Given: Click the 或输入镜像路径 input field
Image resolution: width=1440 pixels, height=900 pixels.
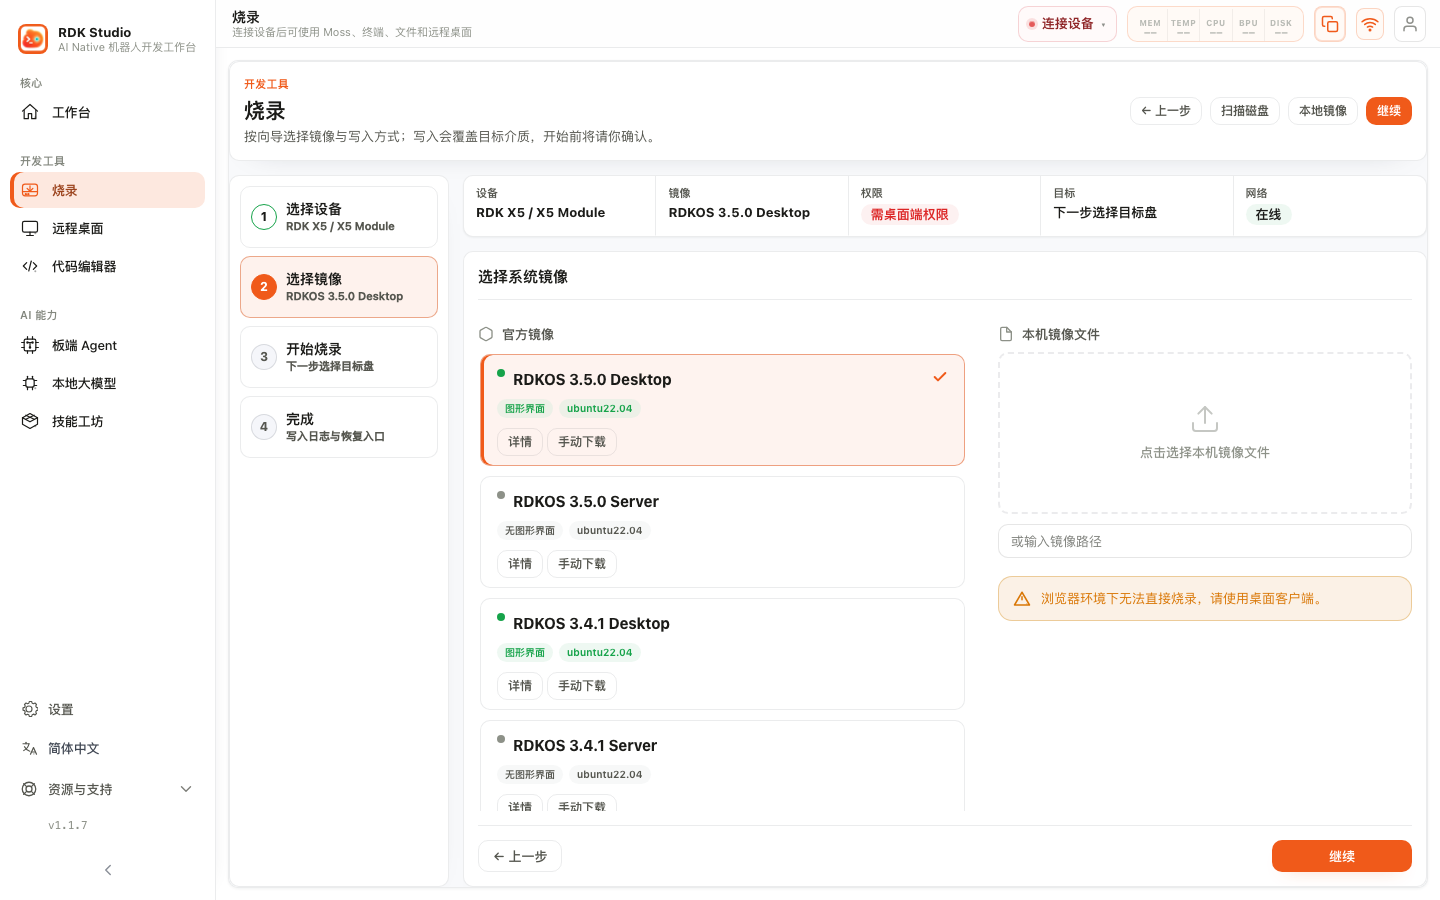Looking at the screenshot, I should point(1205,541).
